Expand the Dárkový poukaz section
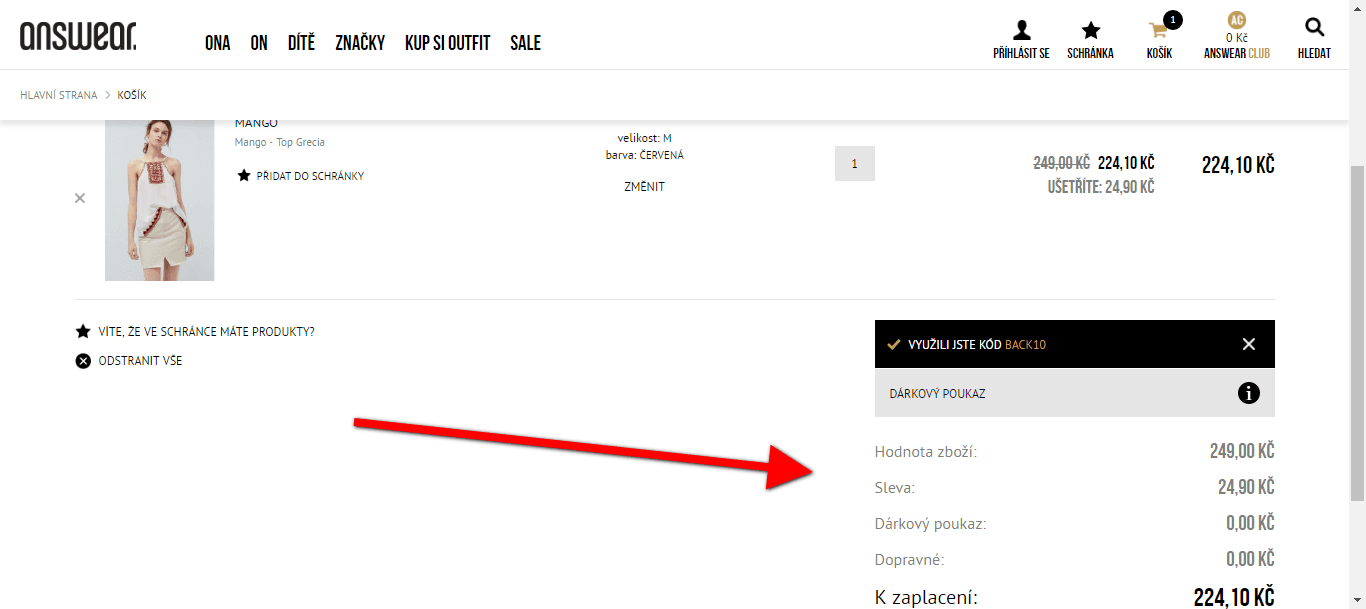The height and width of the screenshot is (609, 1366). click(x=1075, y=393)
